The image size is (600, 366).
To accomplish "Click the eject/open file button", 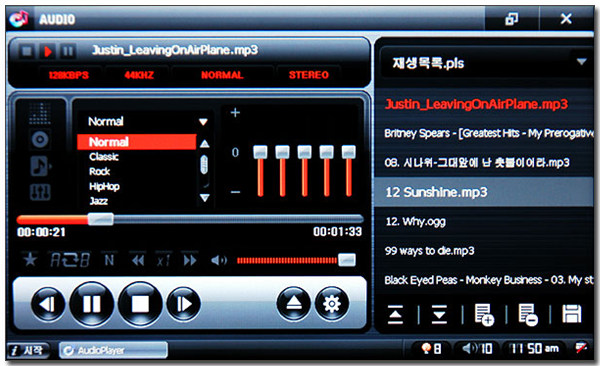I will click(x=293, y=304).
